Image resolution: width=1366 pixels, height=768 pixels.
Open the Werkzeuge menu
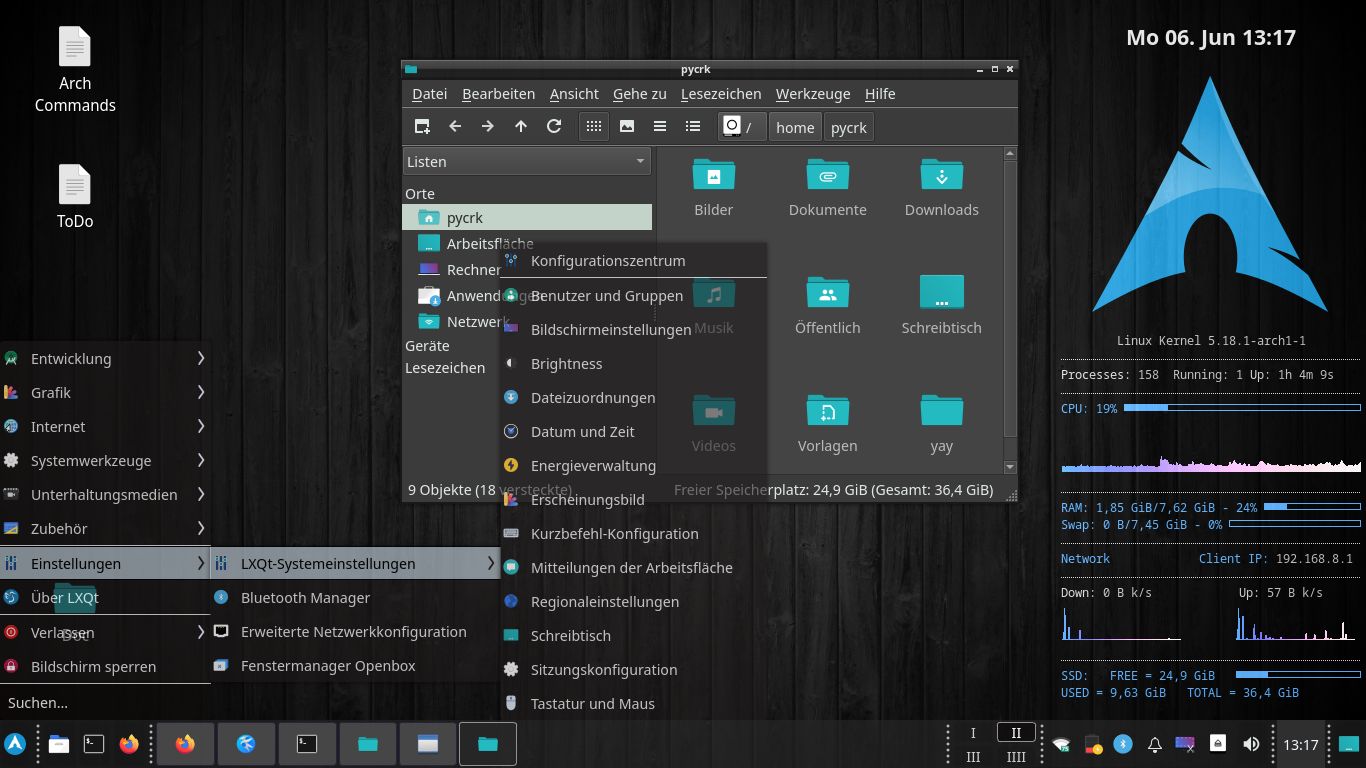pyautogui.click(x=813, y=93)
